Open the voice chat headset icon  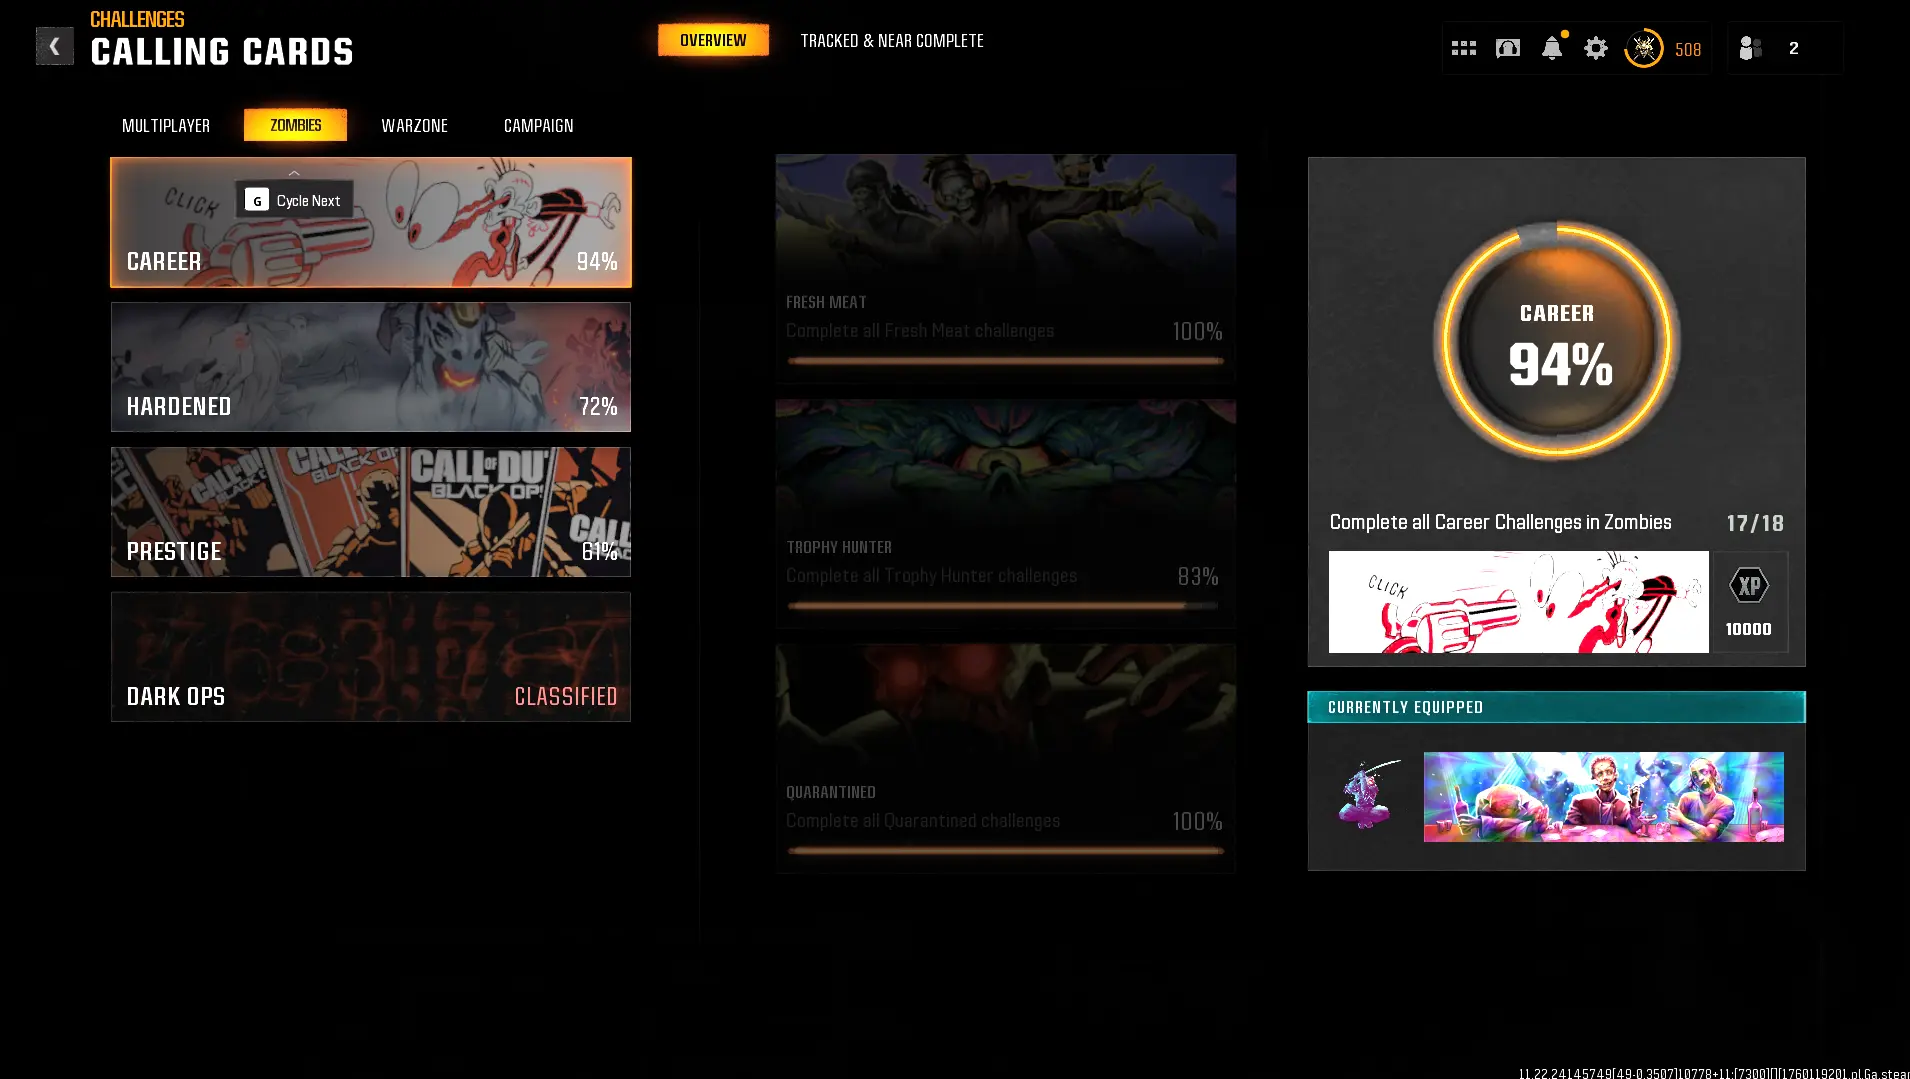(x=1507, y=48)
